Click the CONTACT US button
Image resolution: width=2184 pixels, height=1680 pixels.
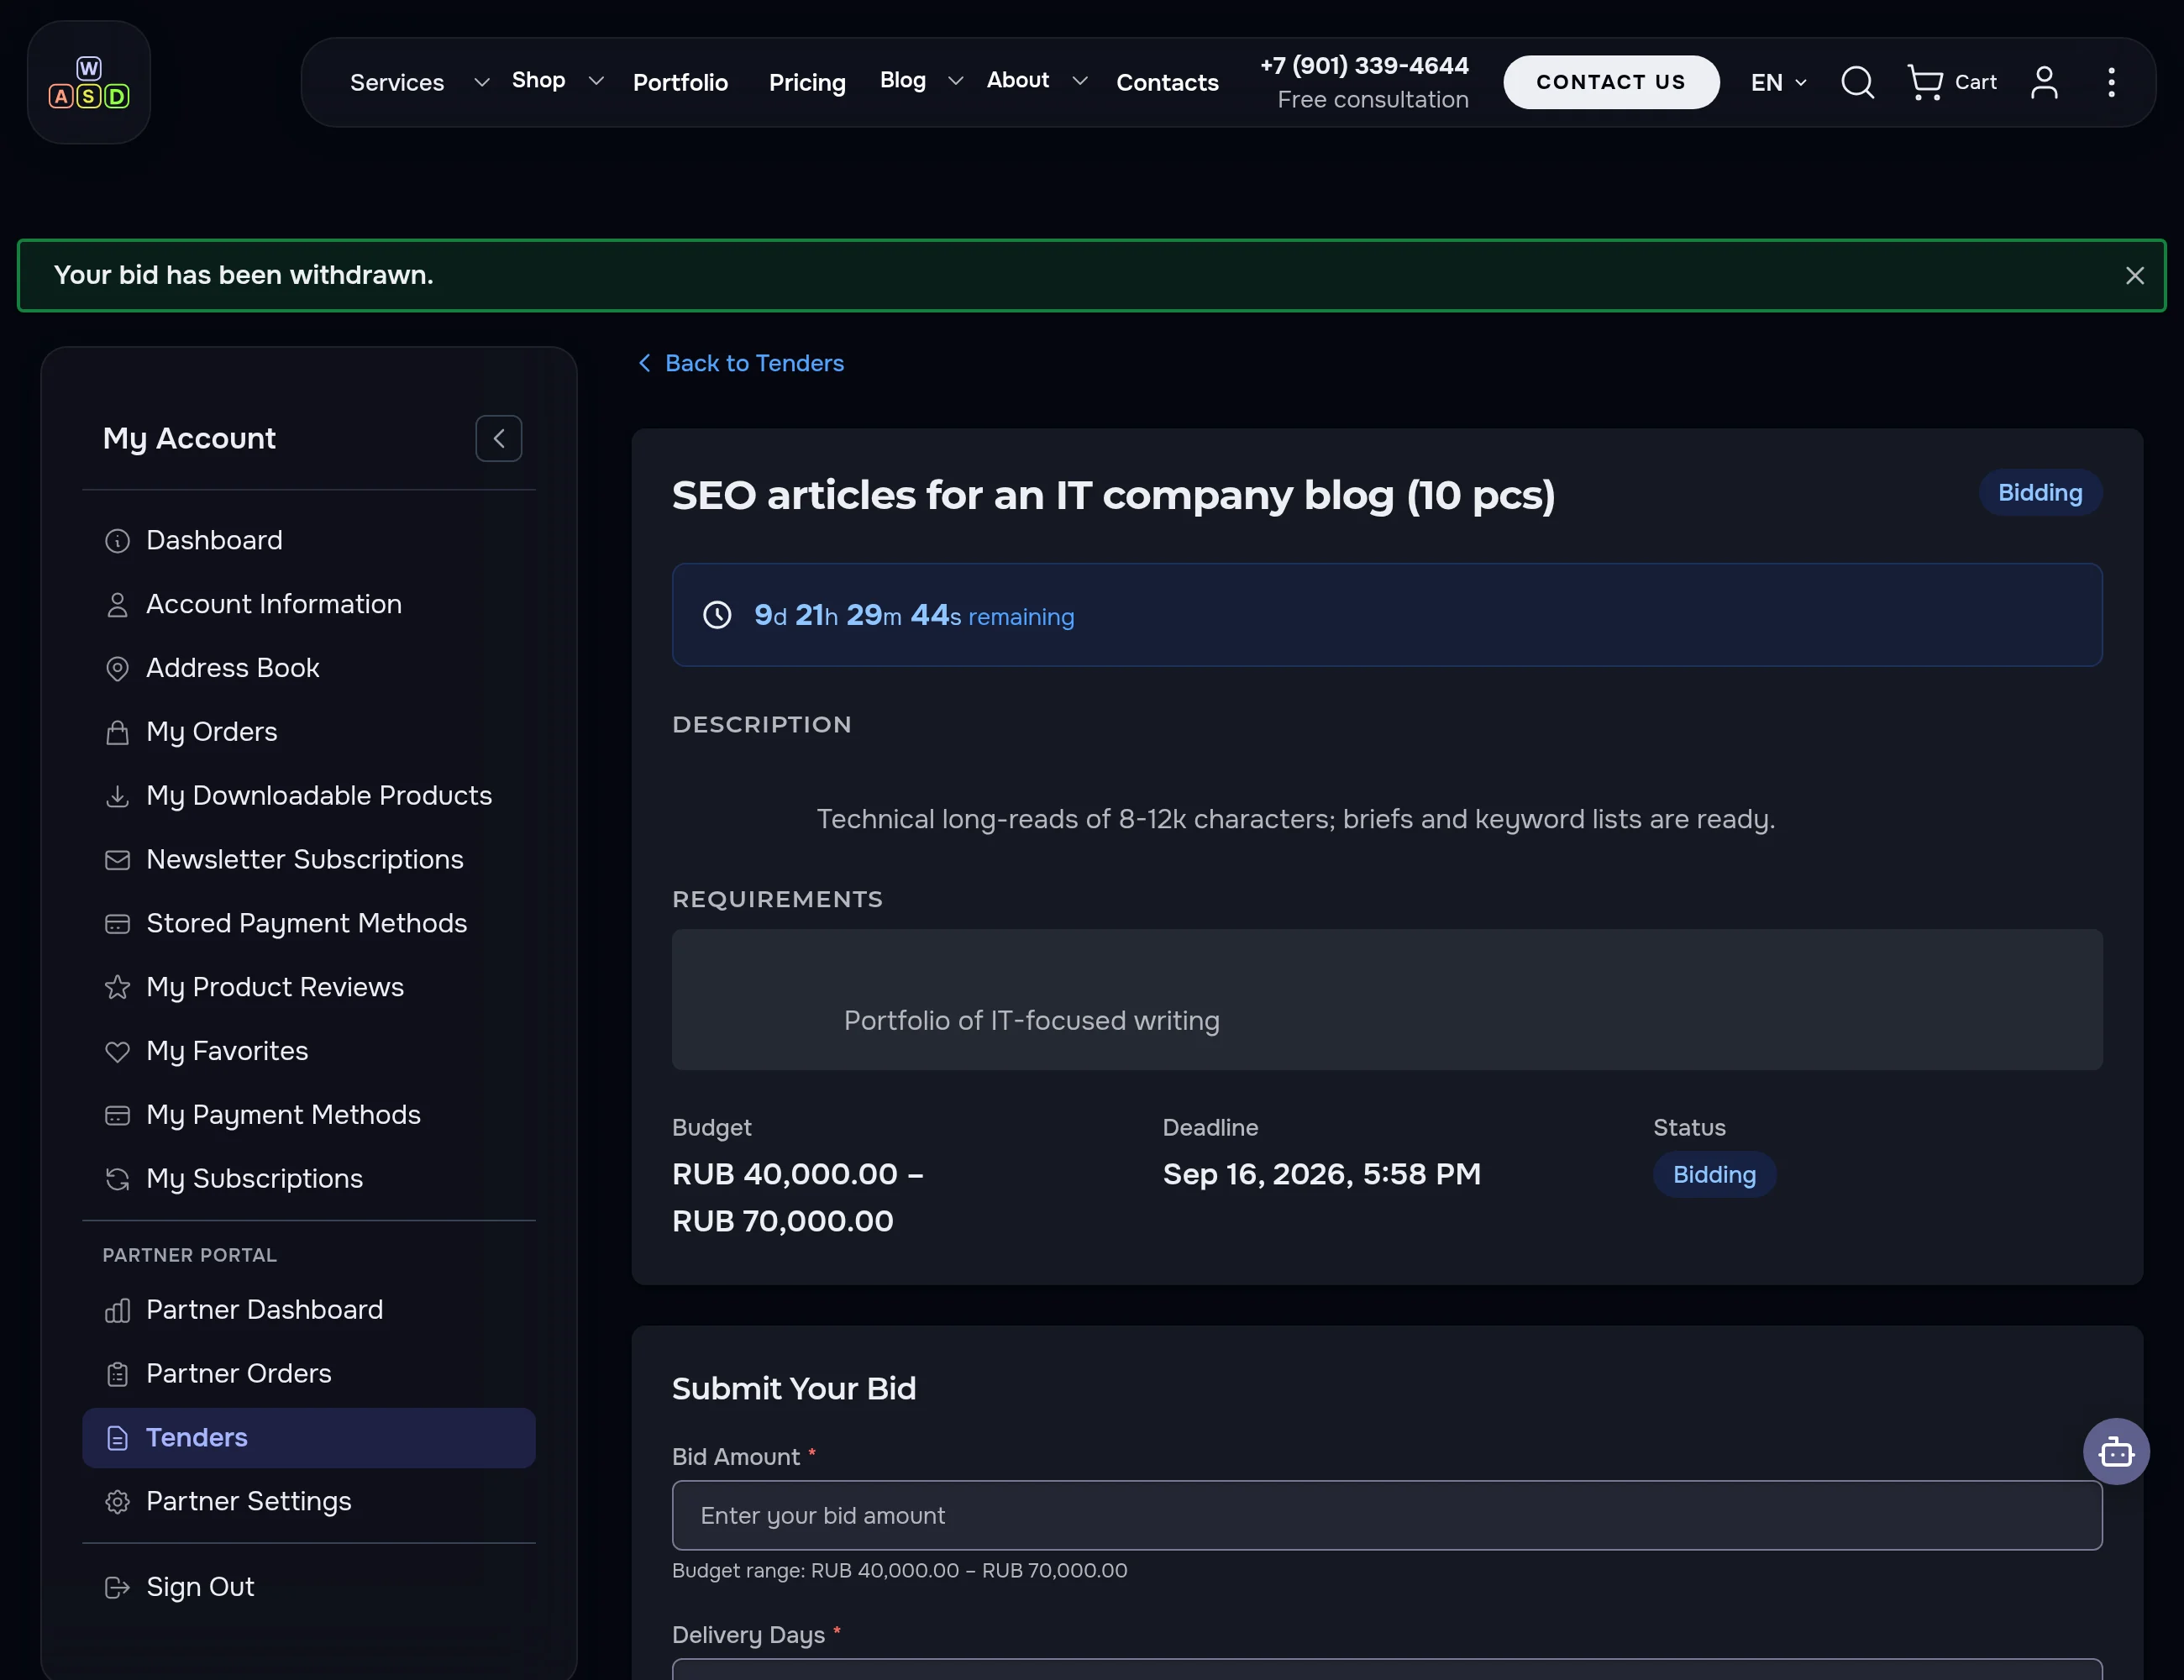pyautogui.click(x=1611, y=82)
